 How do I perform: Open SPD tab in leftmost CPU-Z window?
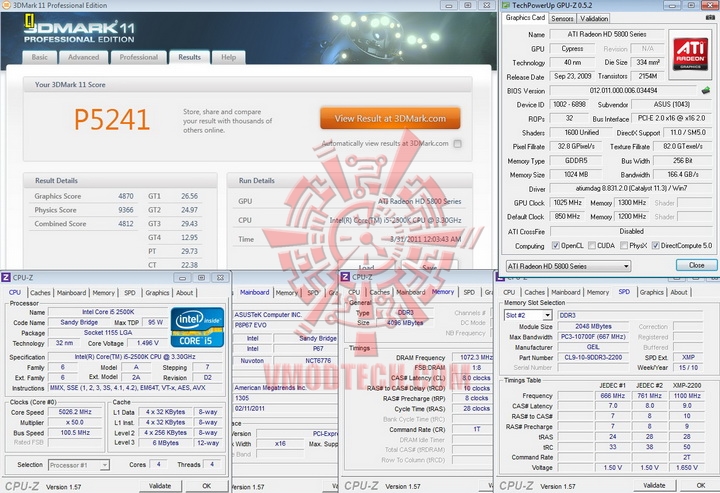[x=130, y=292]
